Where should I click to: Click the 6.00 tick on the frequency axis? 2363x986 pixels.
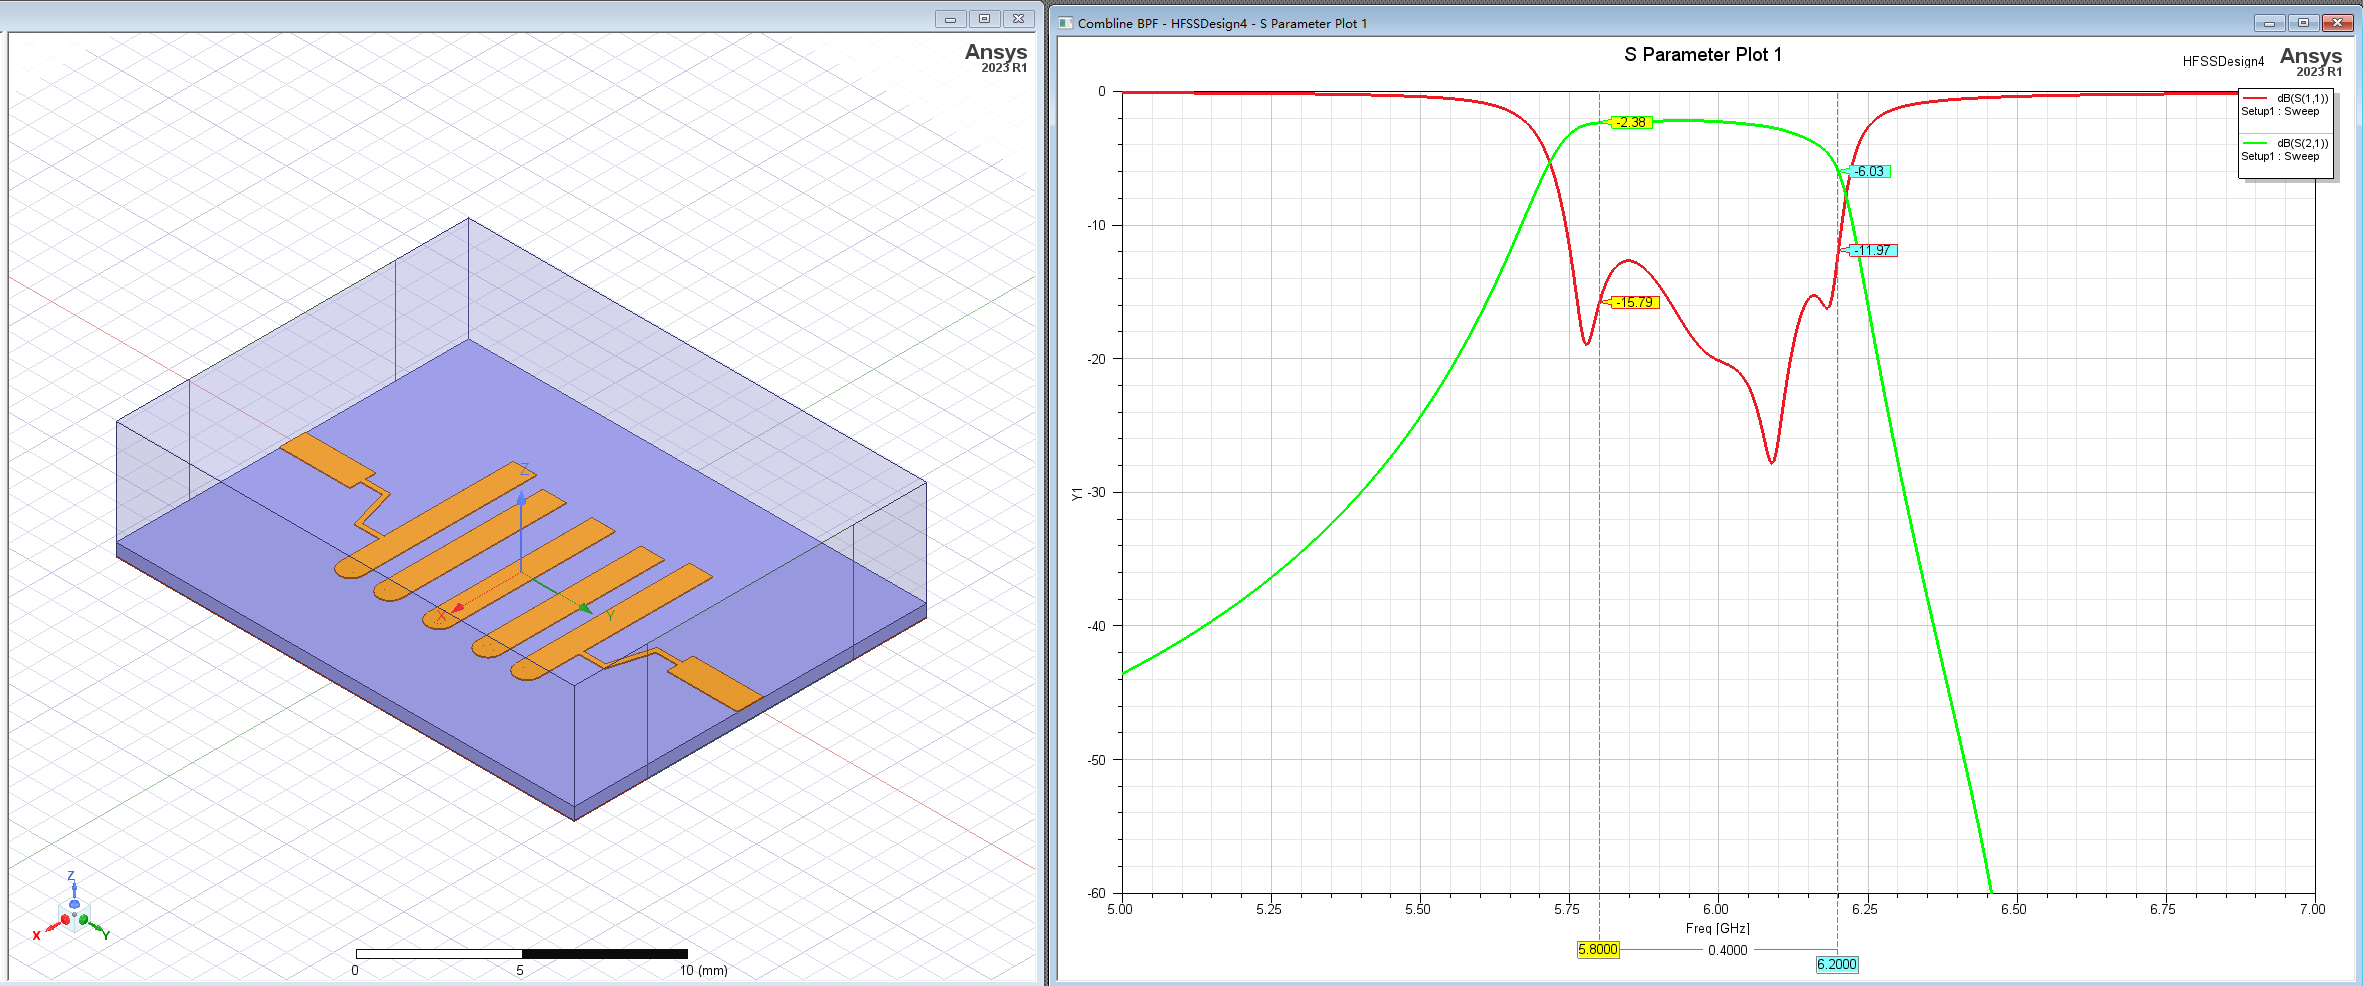[1716, 909]
